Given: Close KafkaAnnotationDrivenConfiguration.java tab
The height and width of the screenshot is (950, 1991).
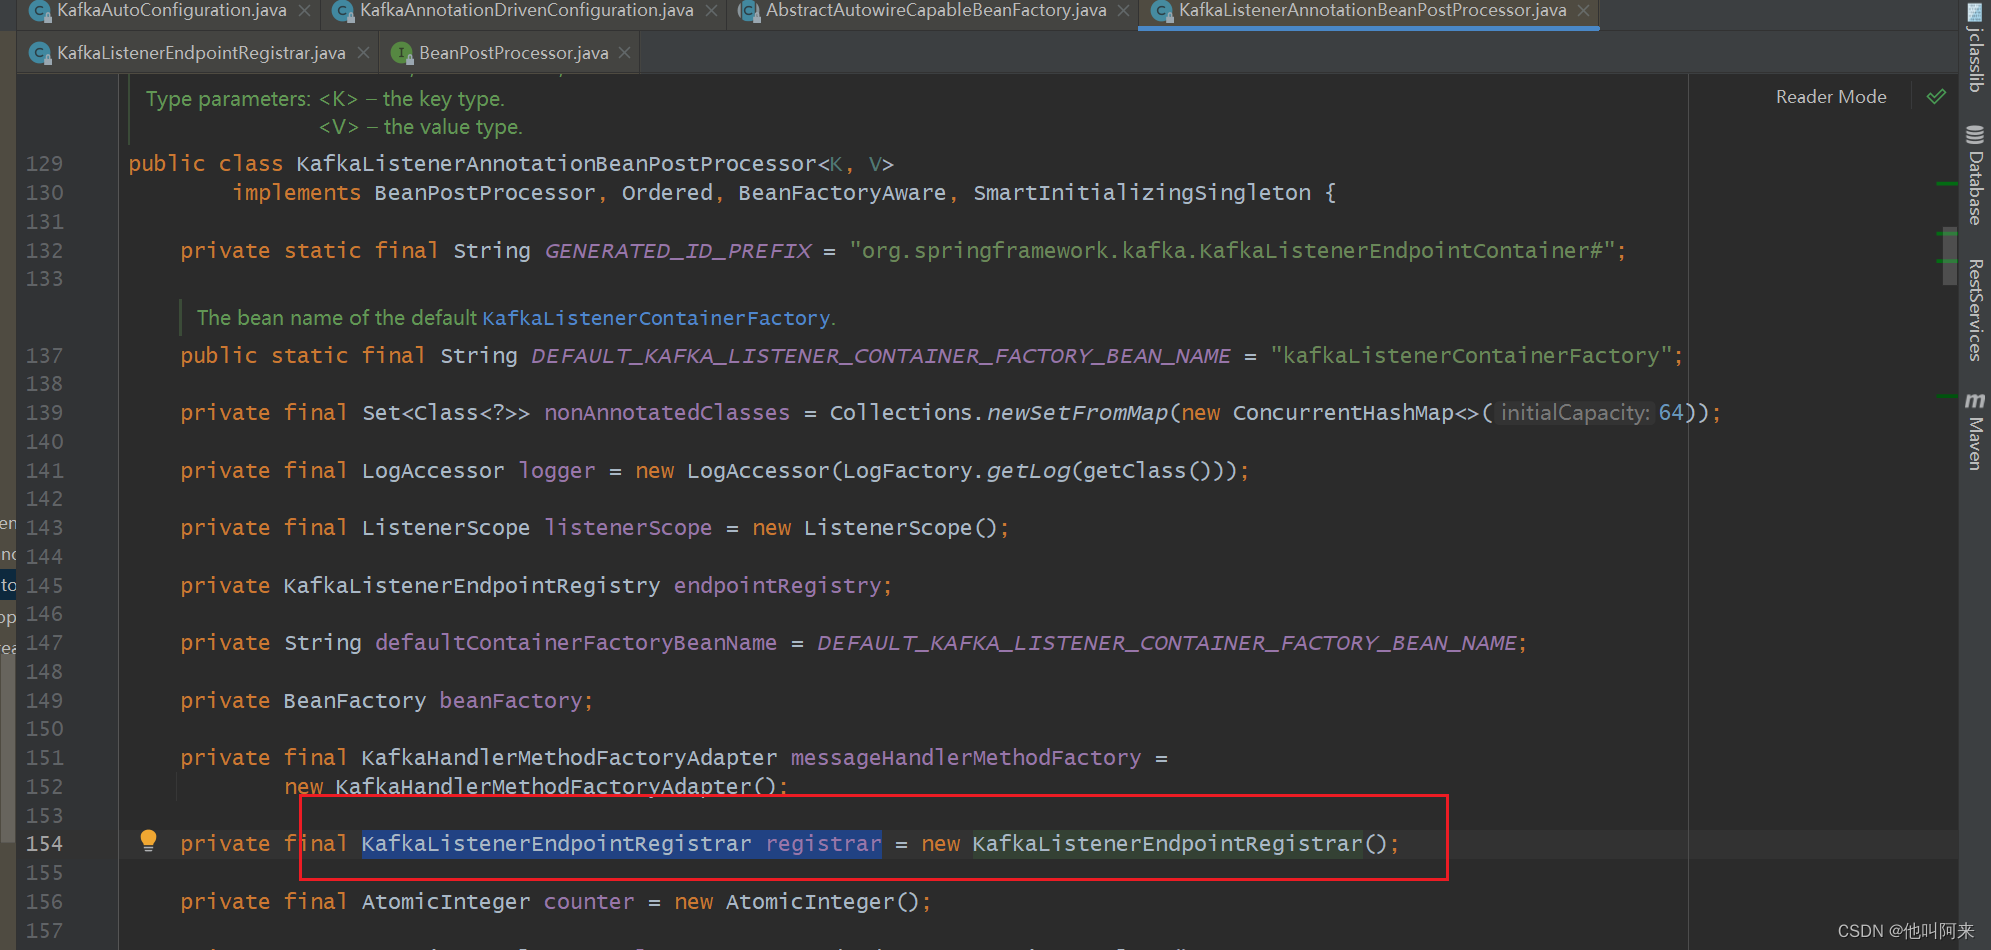Looking at the screenshot, I should pos(711,10).
